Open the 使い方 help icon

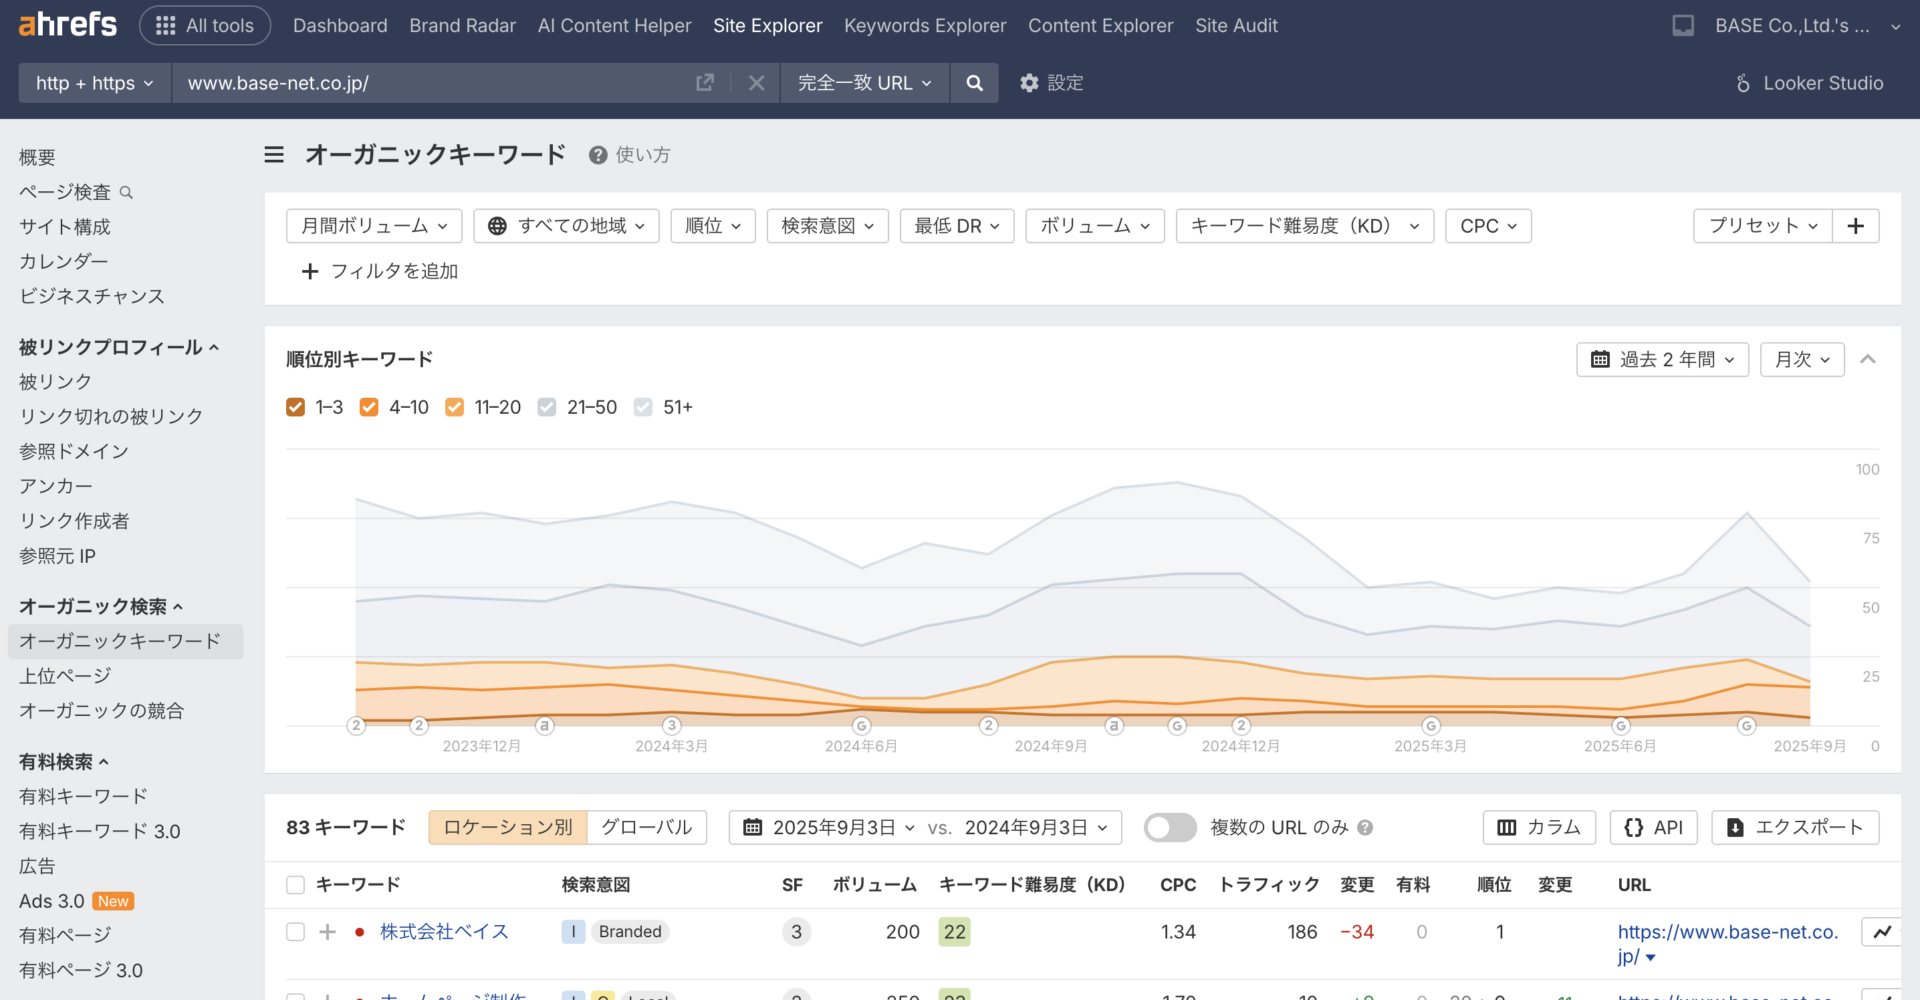tap(598, 155)
